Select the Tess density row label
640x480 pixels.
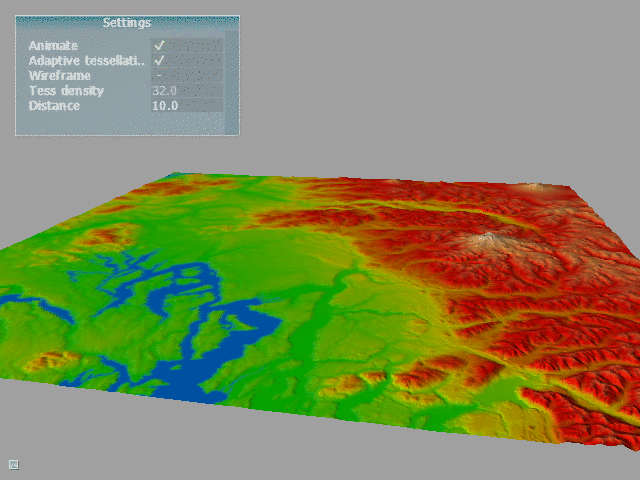click(66, 91)
